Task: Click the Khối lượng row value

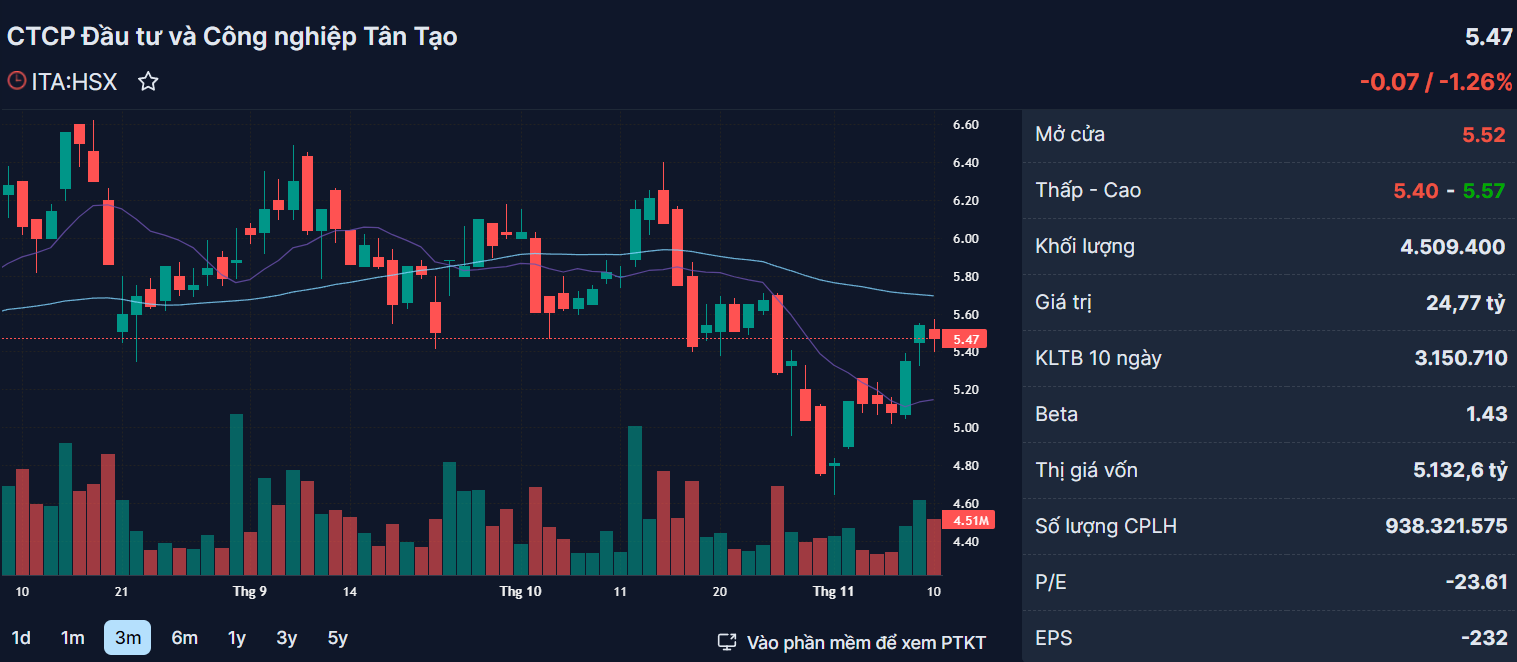Action: (1453, 247)
